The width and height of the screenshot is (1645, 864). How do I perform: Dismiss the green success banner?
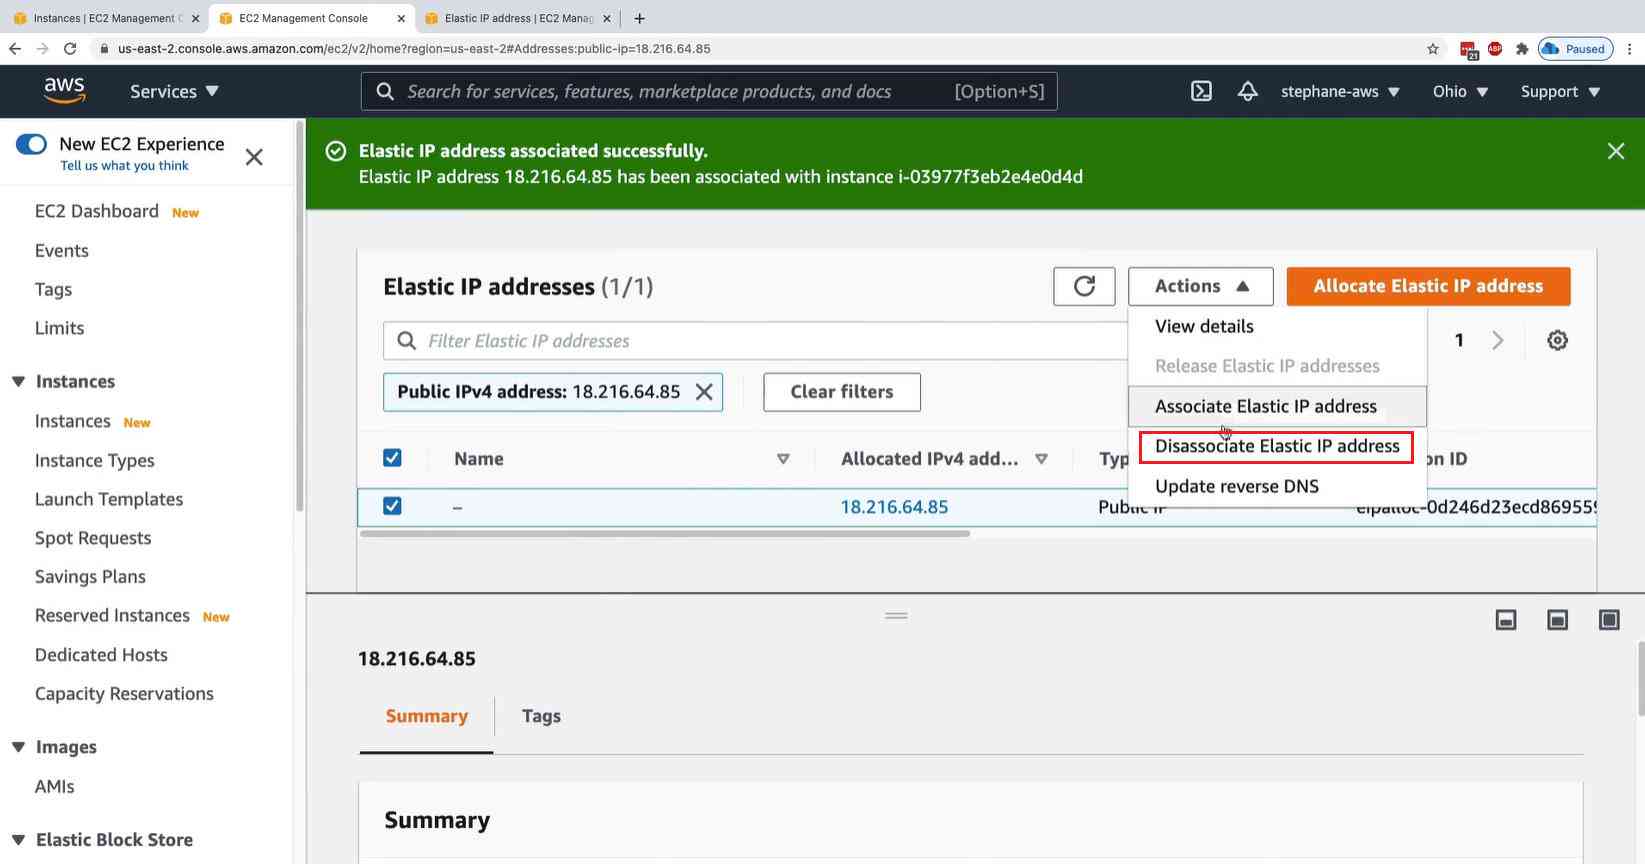click(1615, 151)
